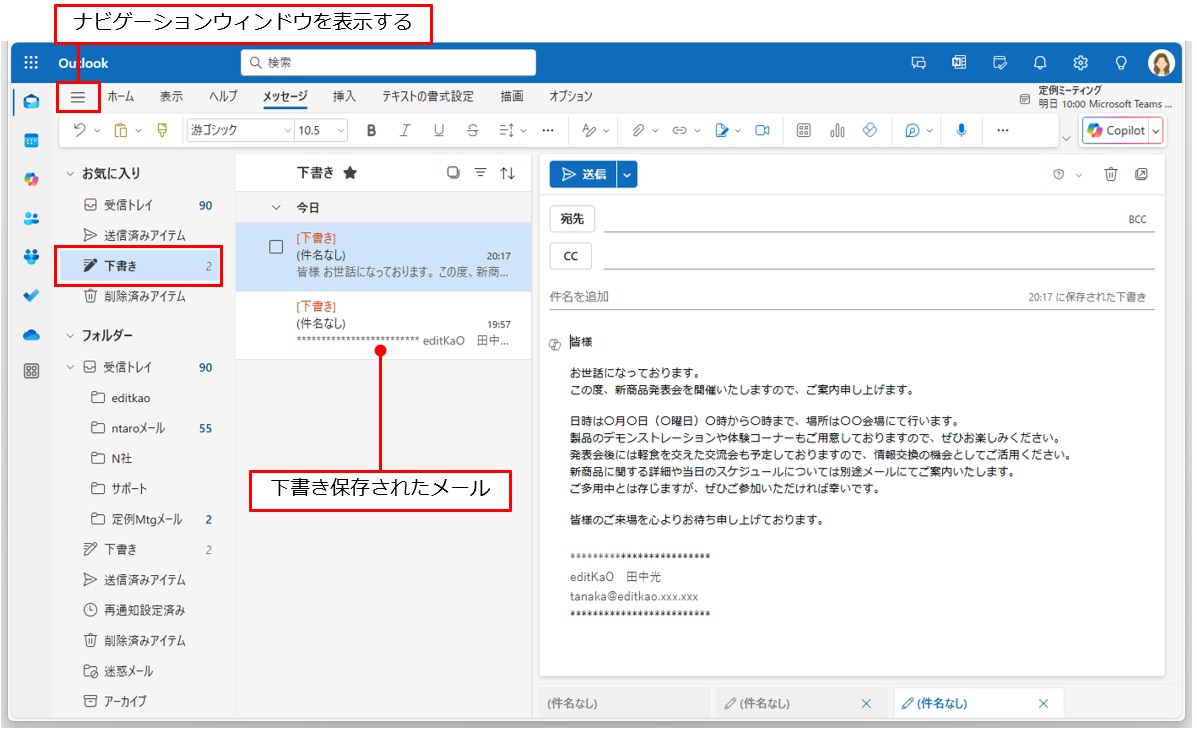Open the Teams chat icon in header
Image resolution: width=1197 pixels, height=731 pixels.
click(x=918, y=63)
